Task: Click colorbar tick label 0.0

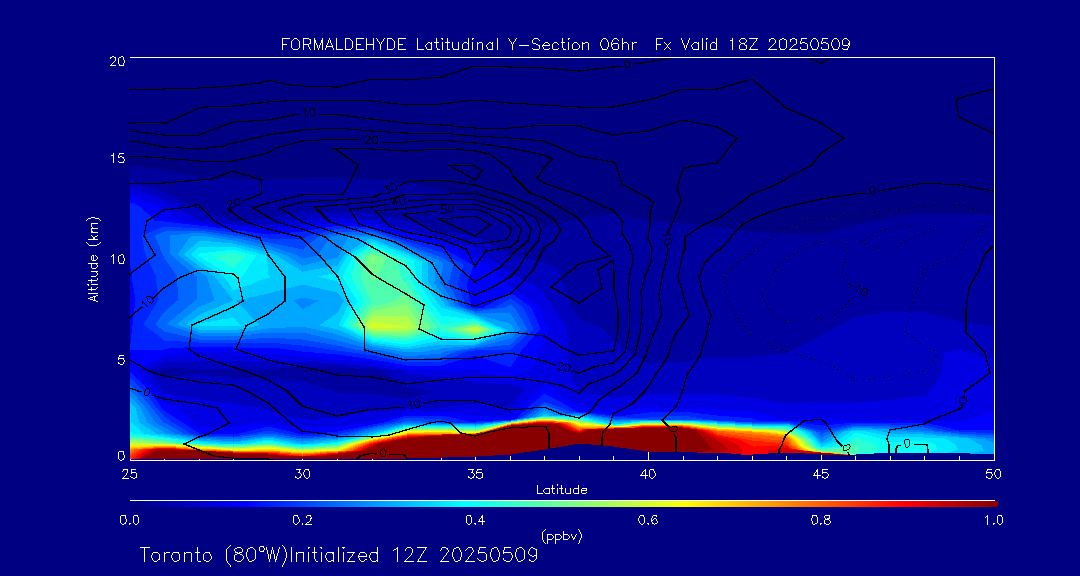Action: (x=129, y=520)
